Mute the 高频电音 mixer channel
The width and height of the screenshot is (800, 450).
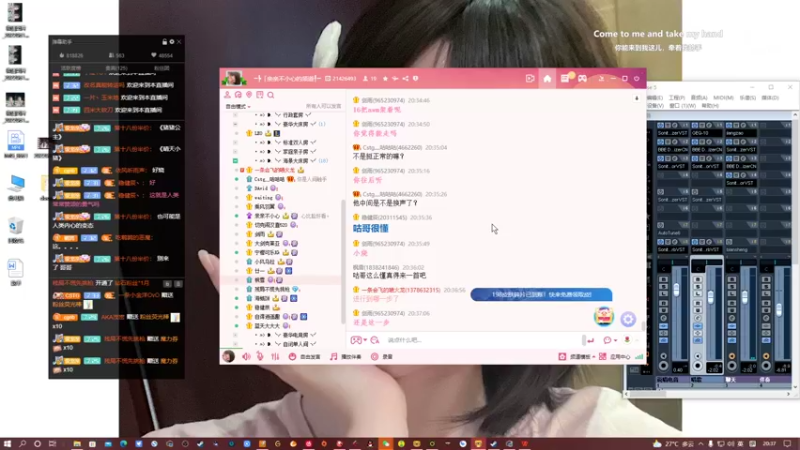click(x=663, y=280)
